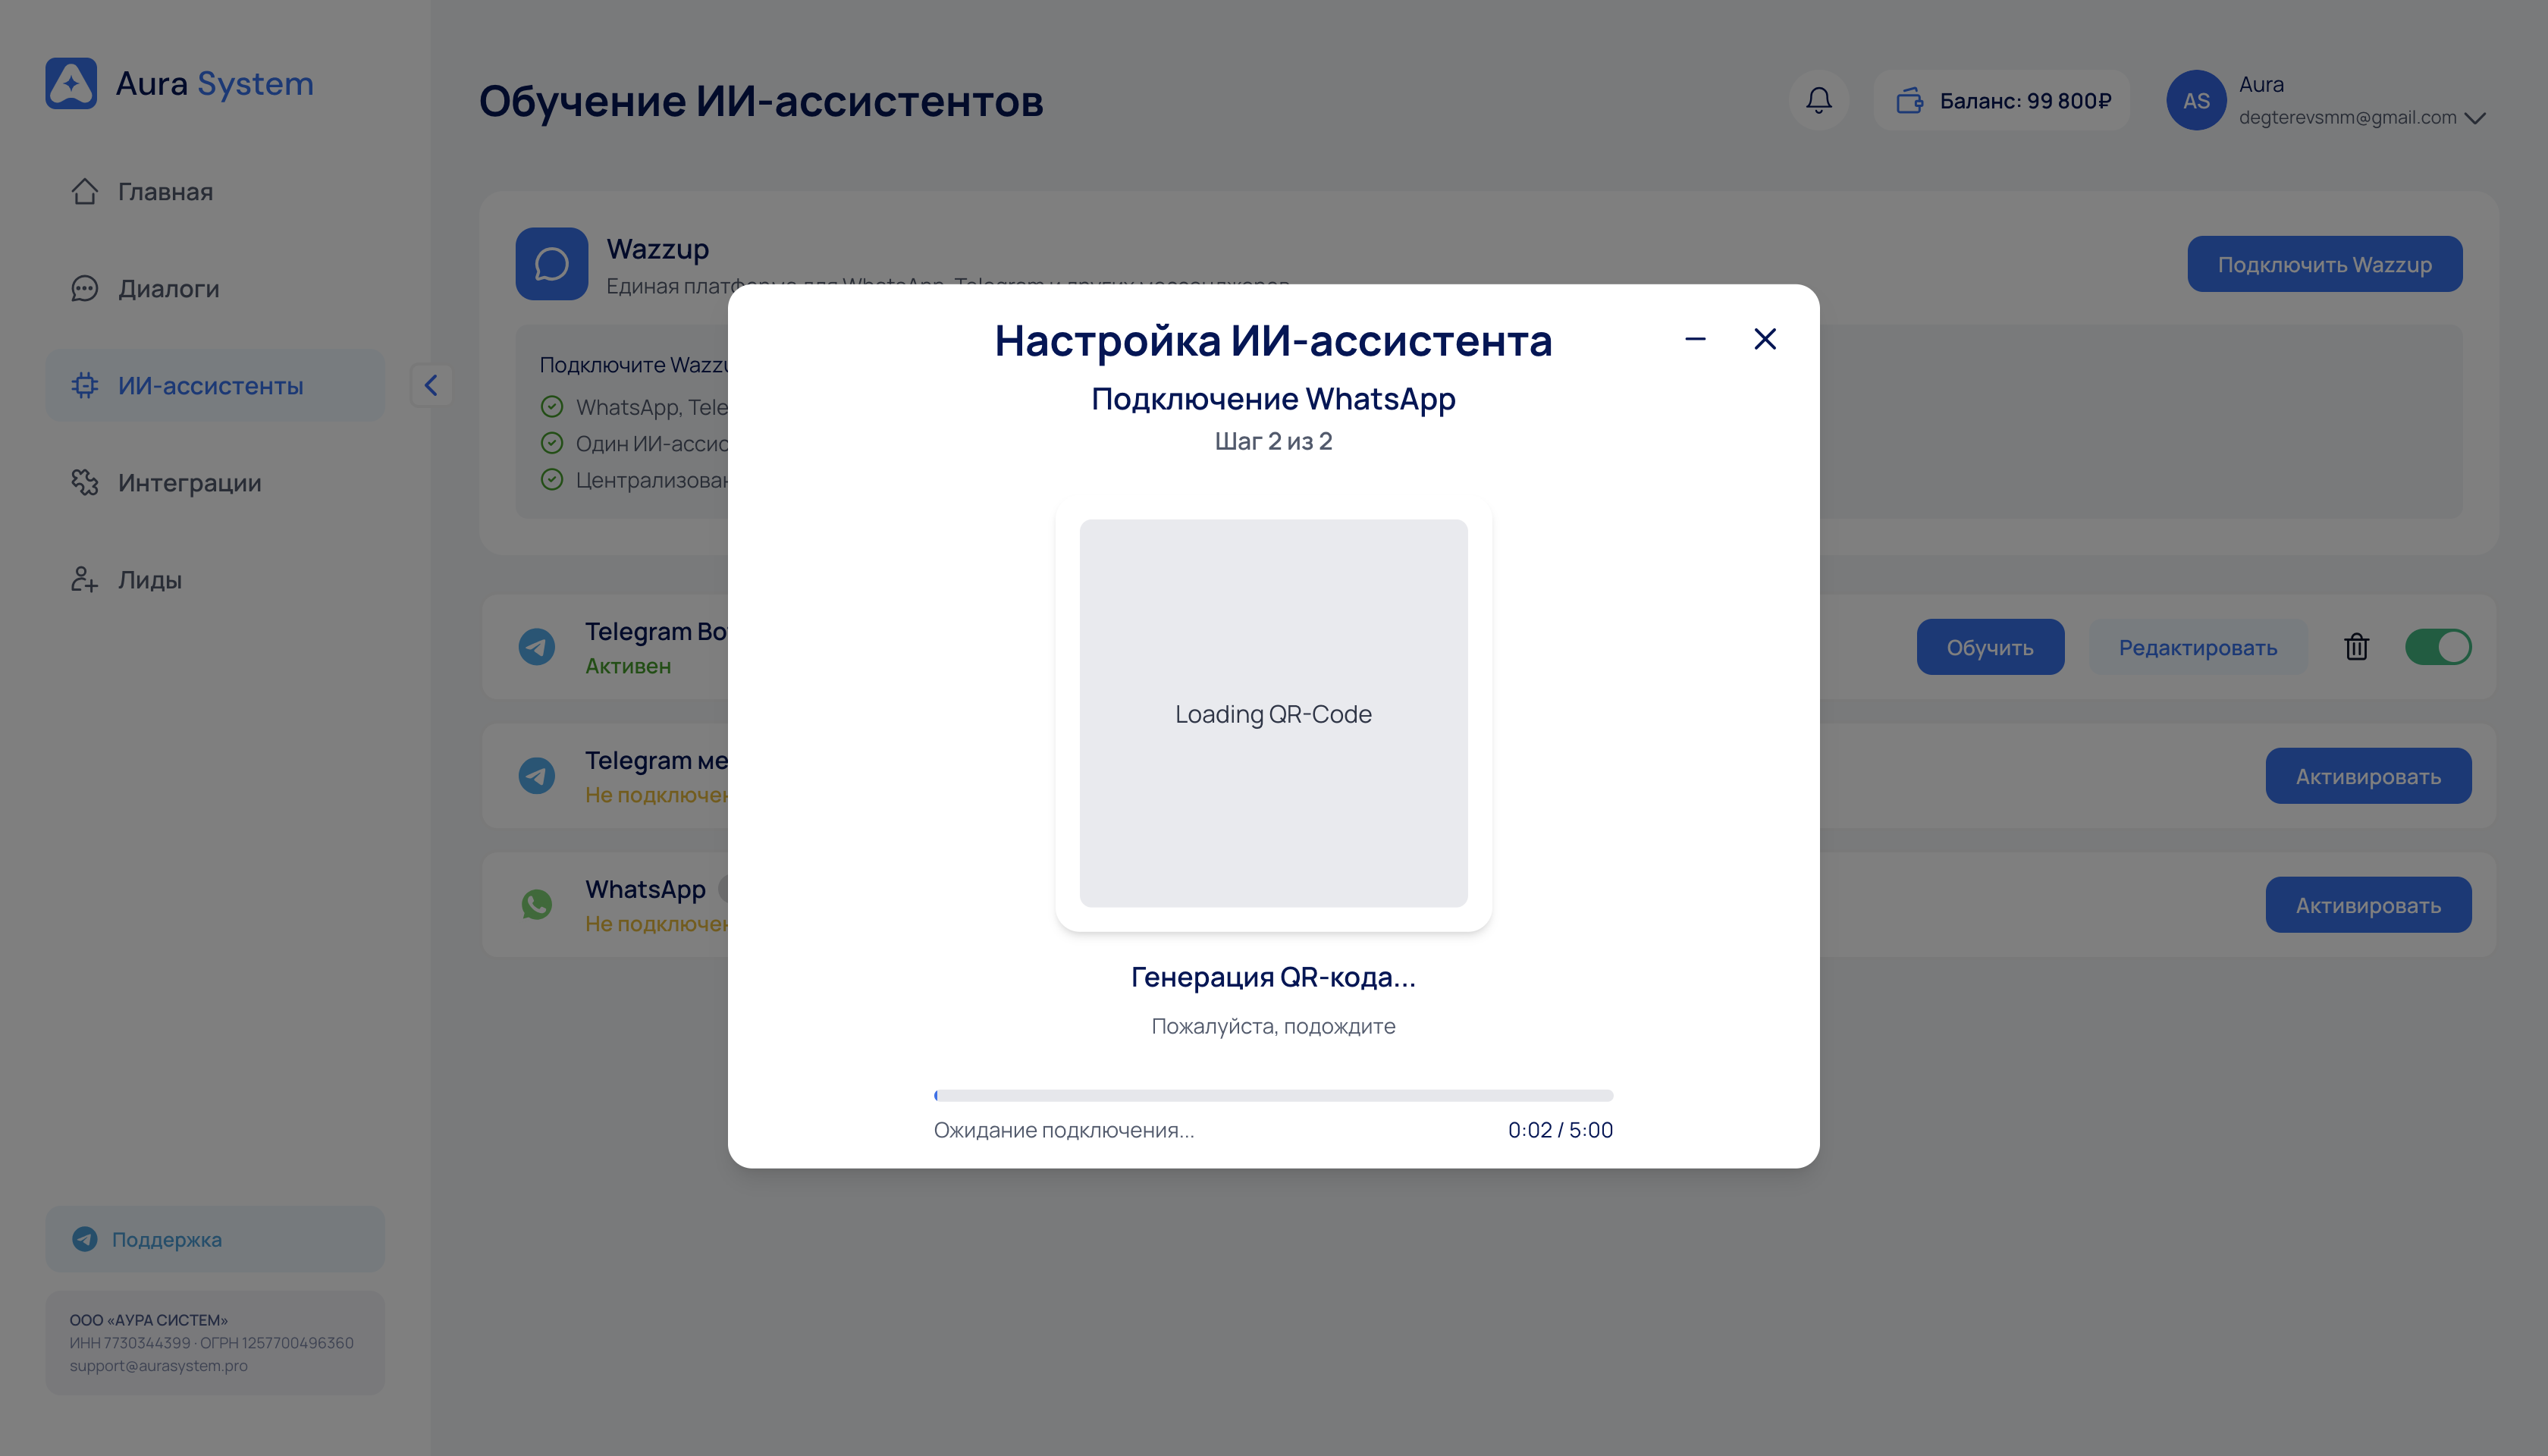Expand the user account dropdown arrow

pos(2475,118)
